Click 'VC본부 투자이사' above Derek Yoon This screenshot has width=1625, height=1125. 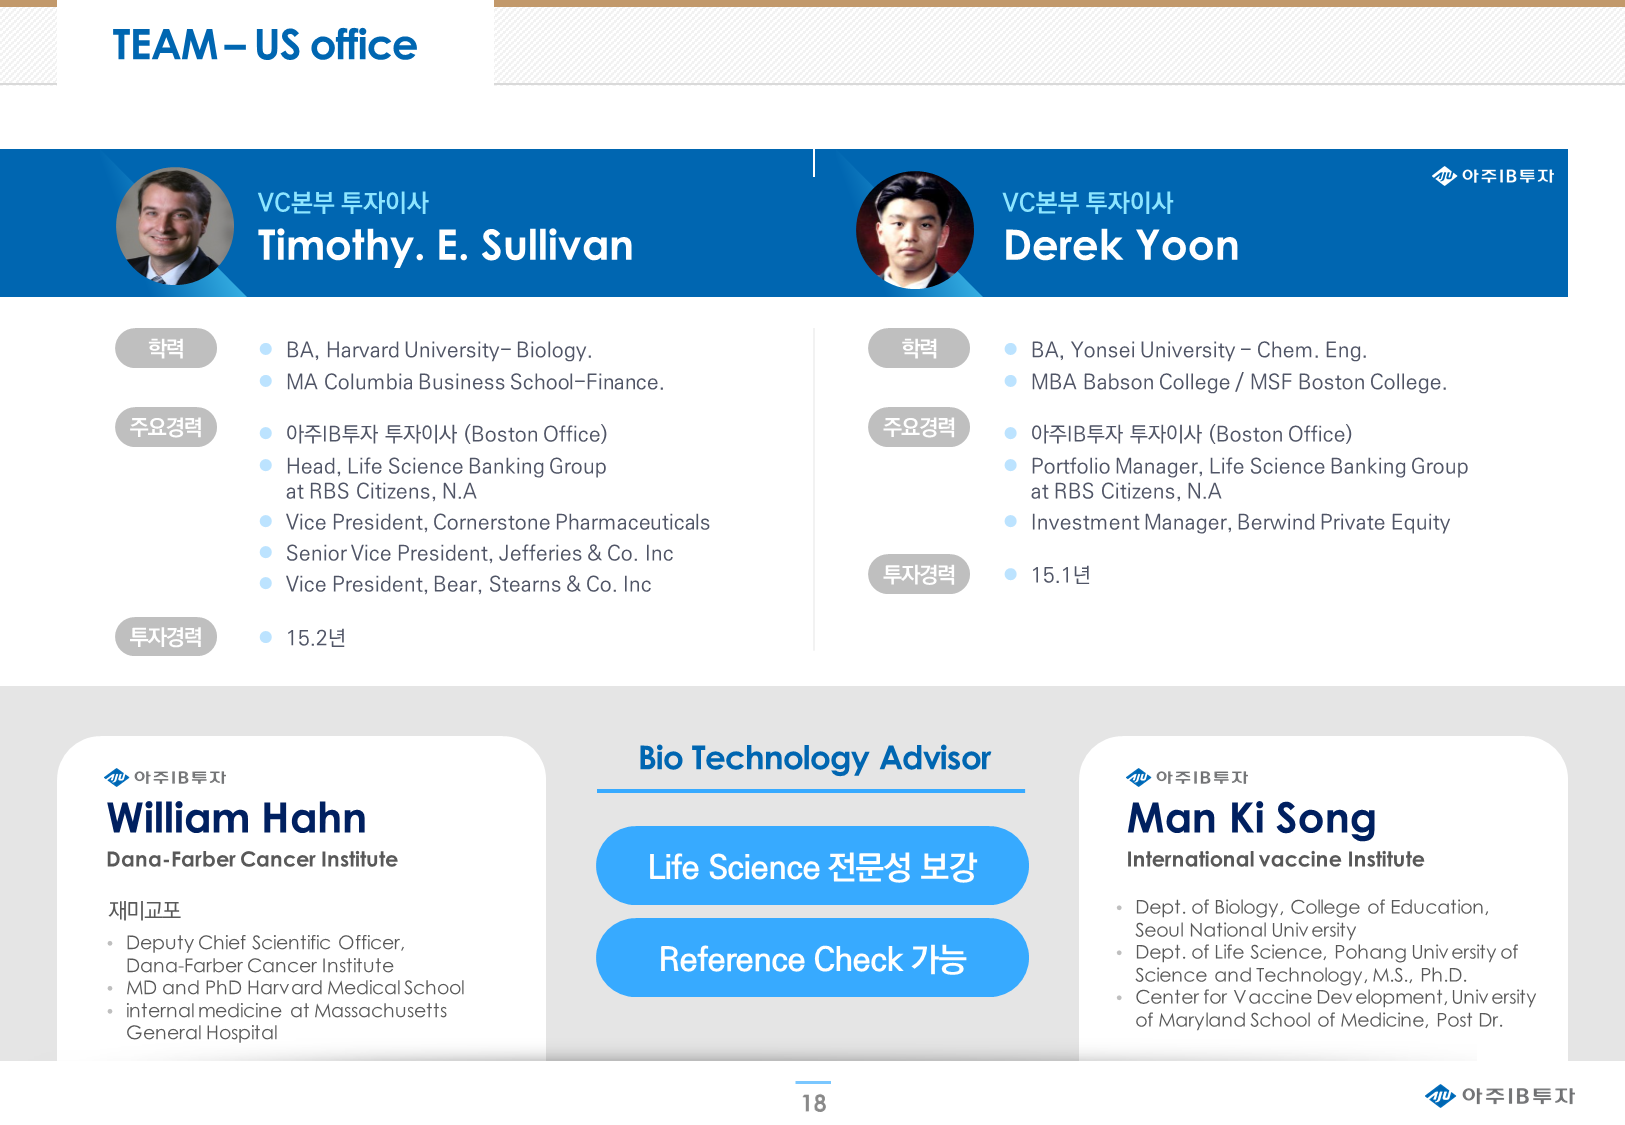(x=1088, y=202)
